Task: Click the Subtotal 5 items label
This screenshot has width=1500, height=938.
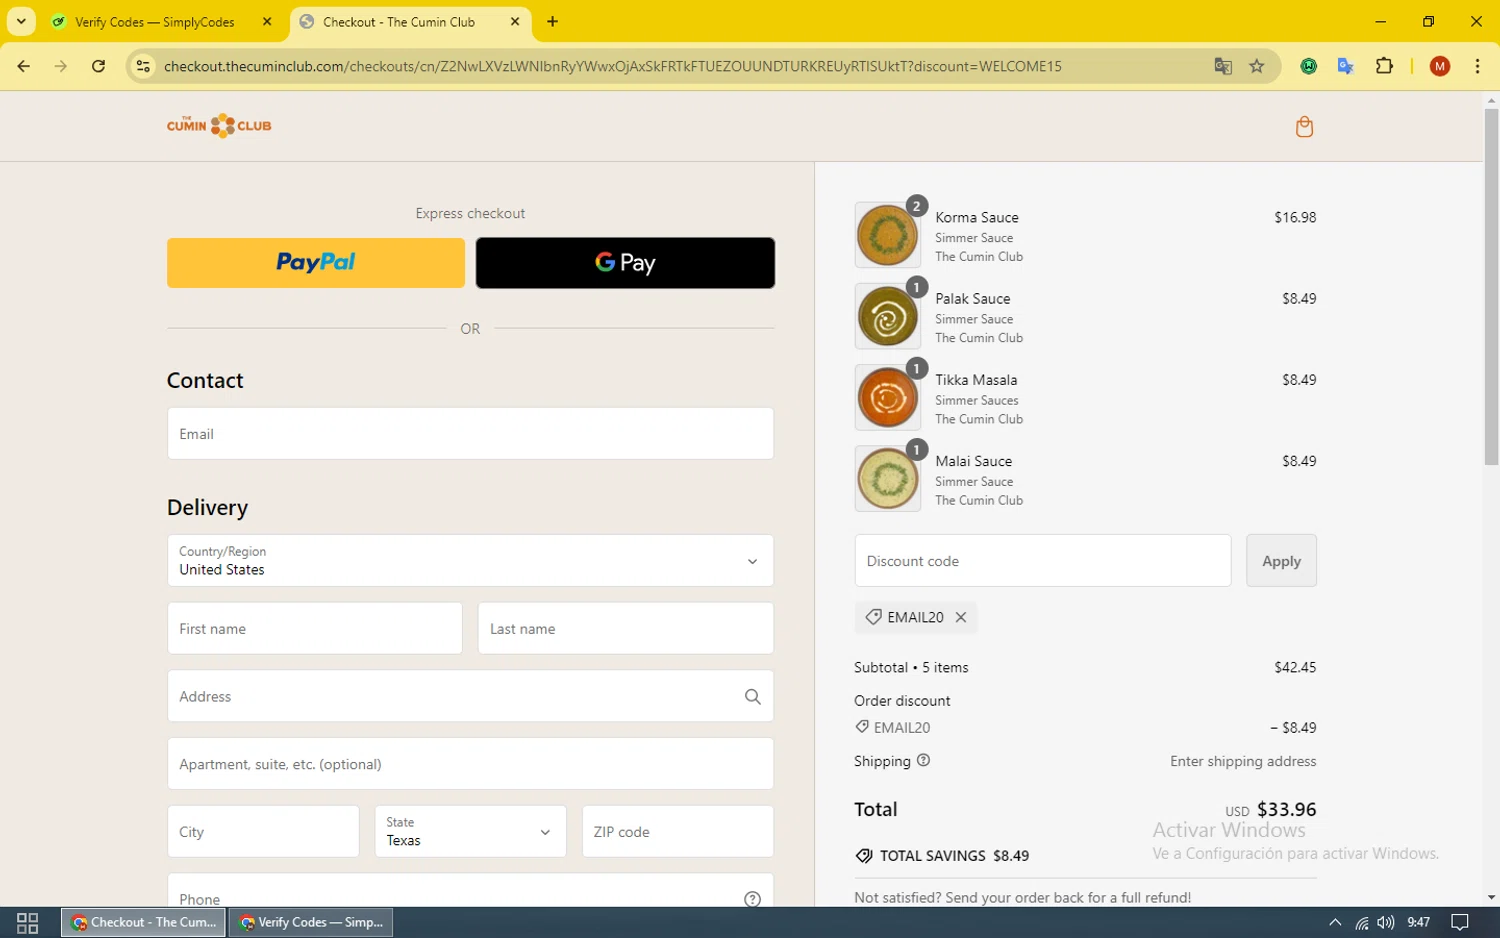Action: pos(911,667)
